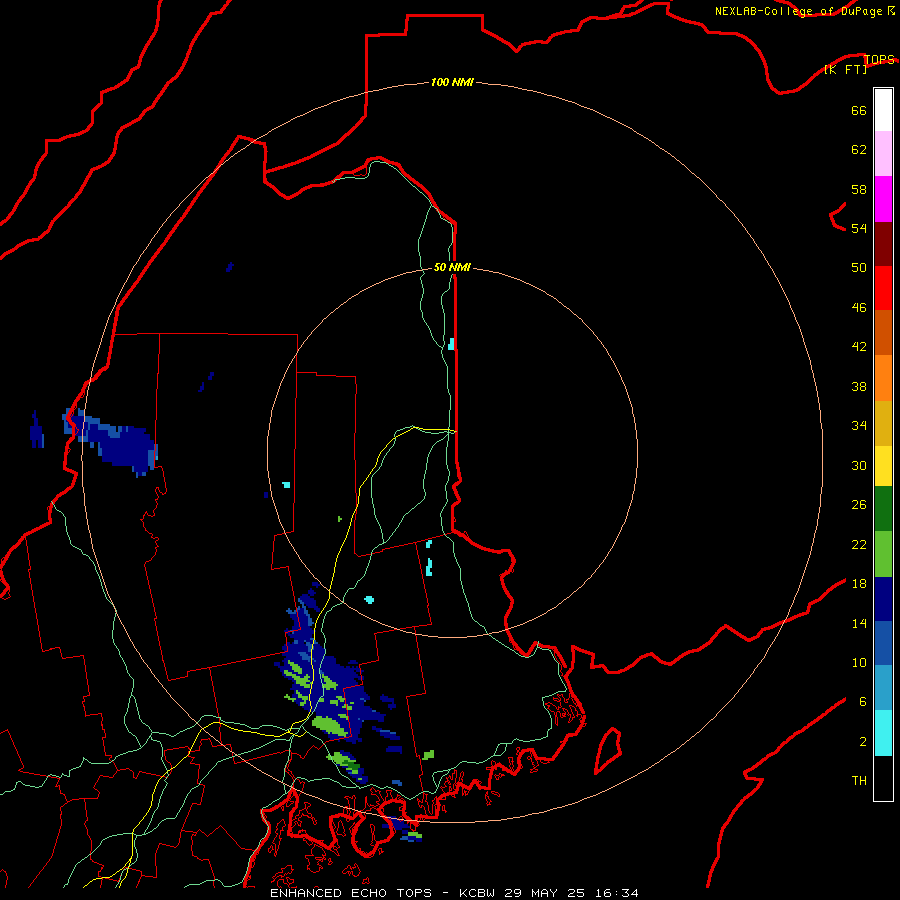
Task: Pick the lighter orange legend swatch
Action: (883, 378)
